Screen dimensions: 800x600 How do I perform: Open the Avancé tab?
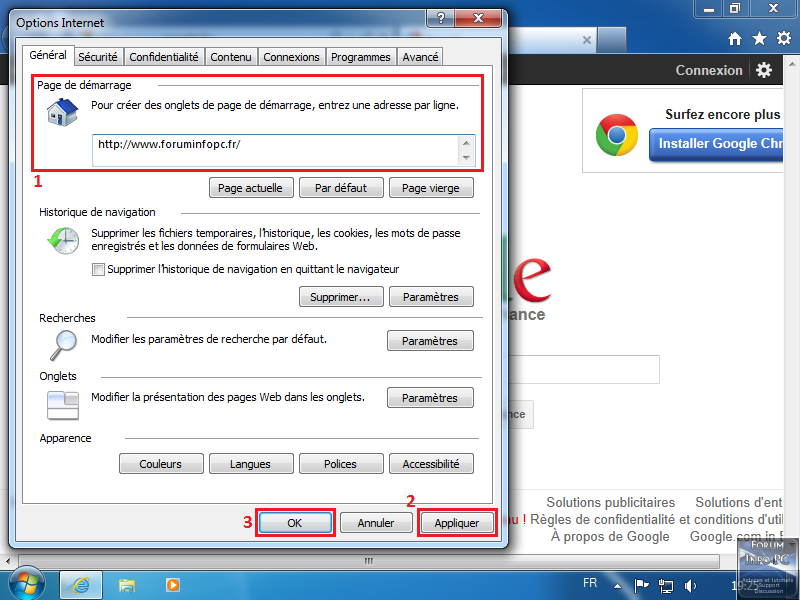[420, 57]
